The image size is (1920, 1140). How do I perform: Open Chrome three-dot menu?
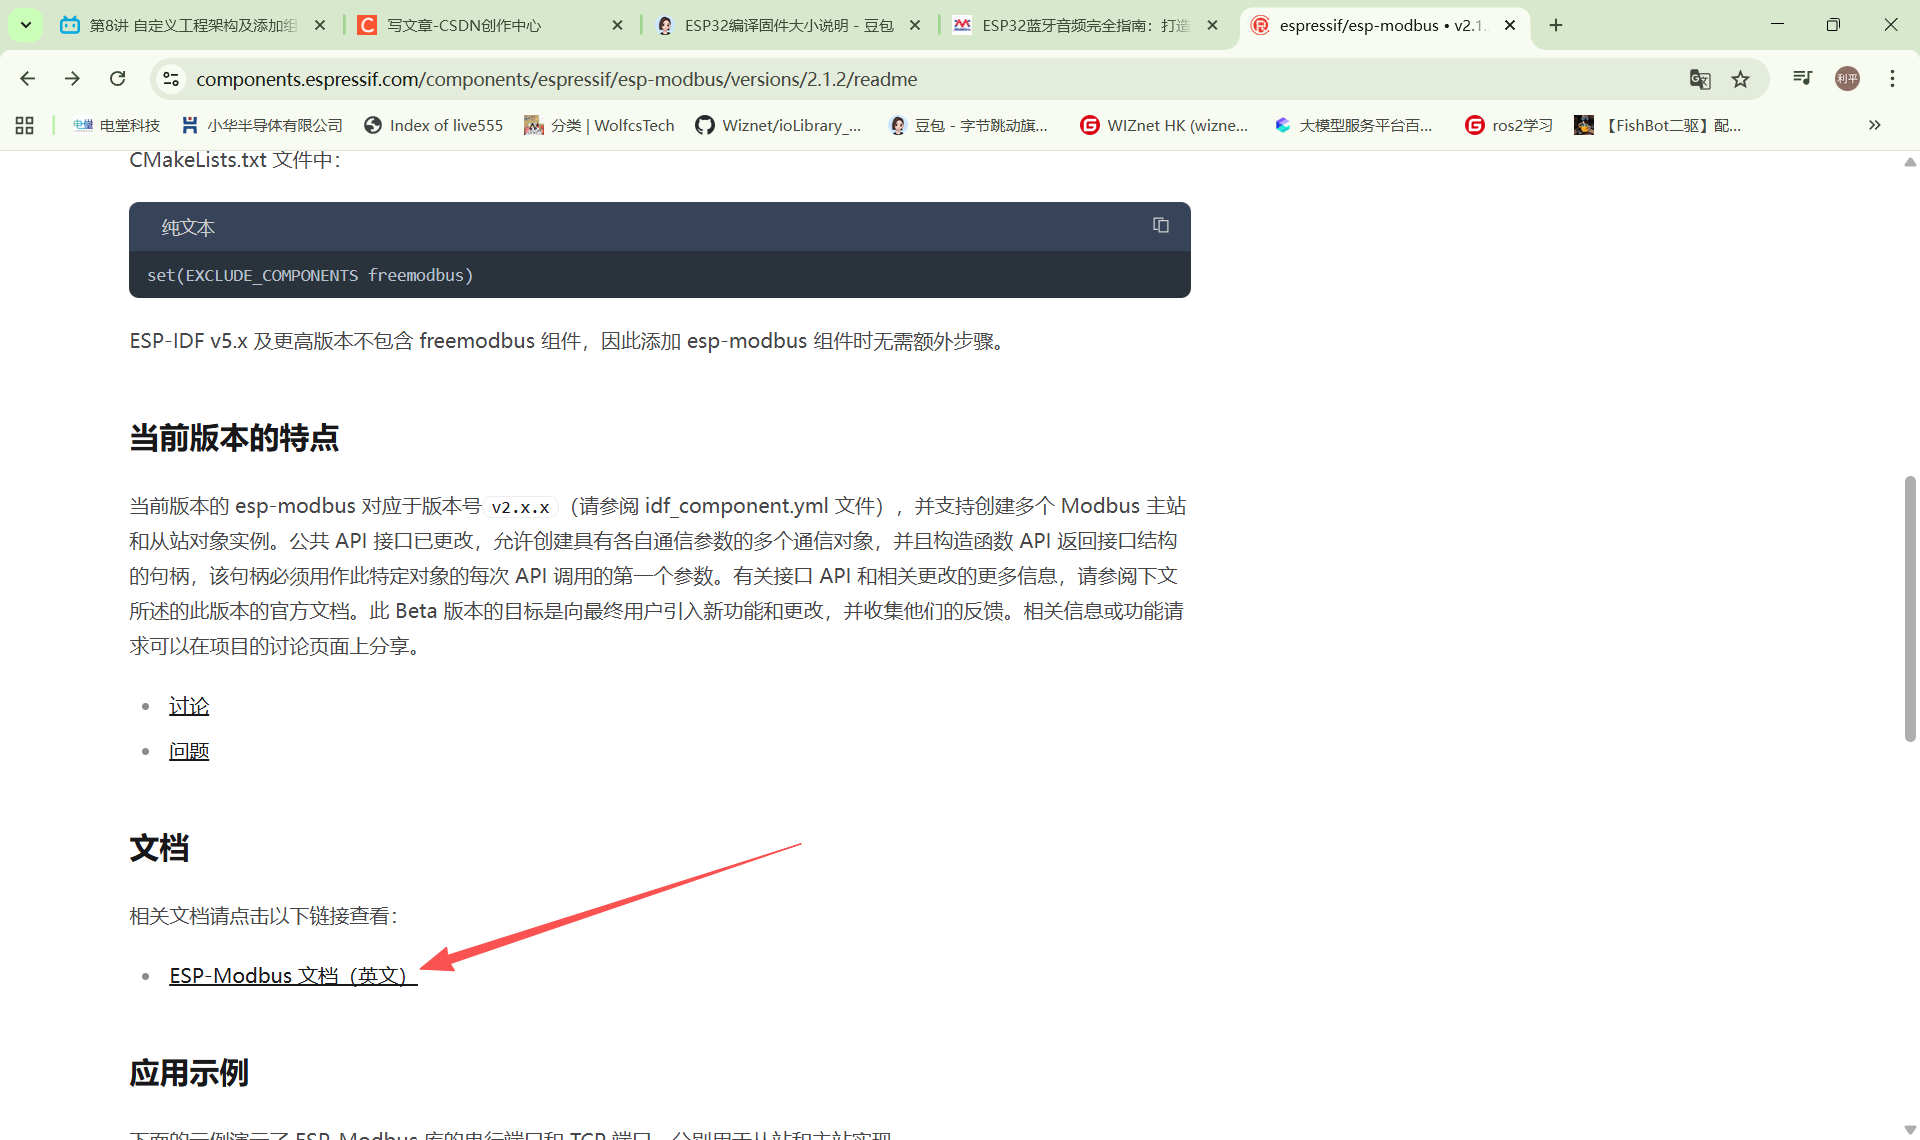click(1892, 79)
